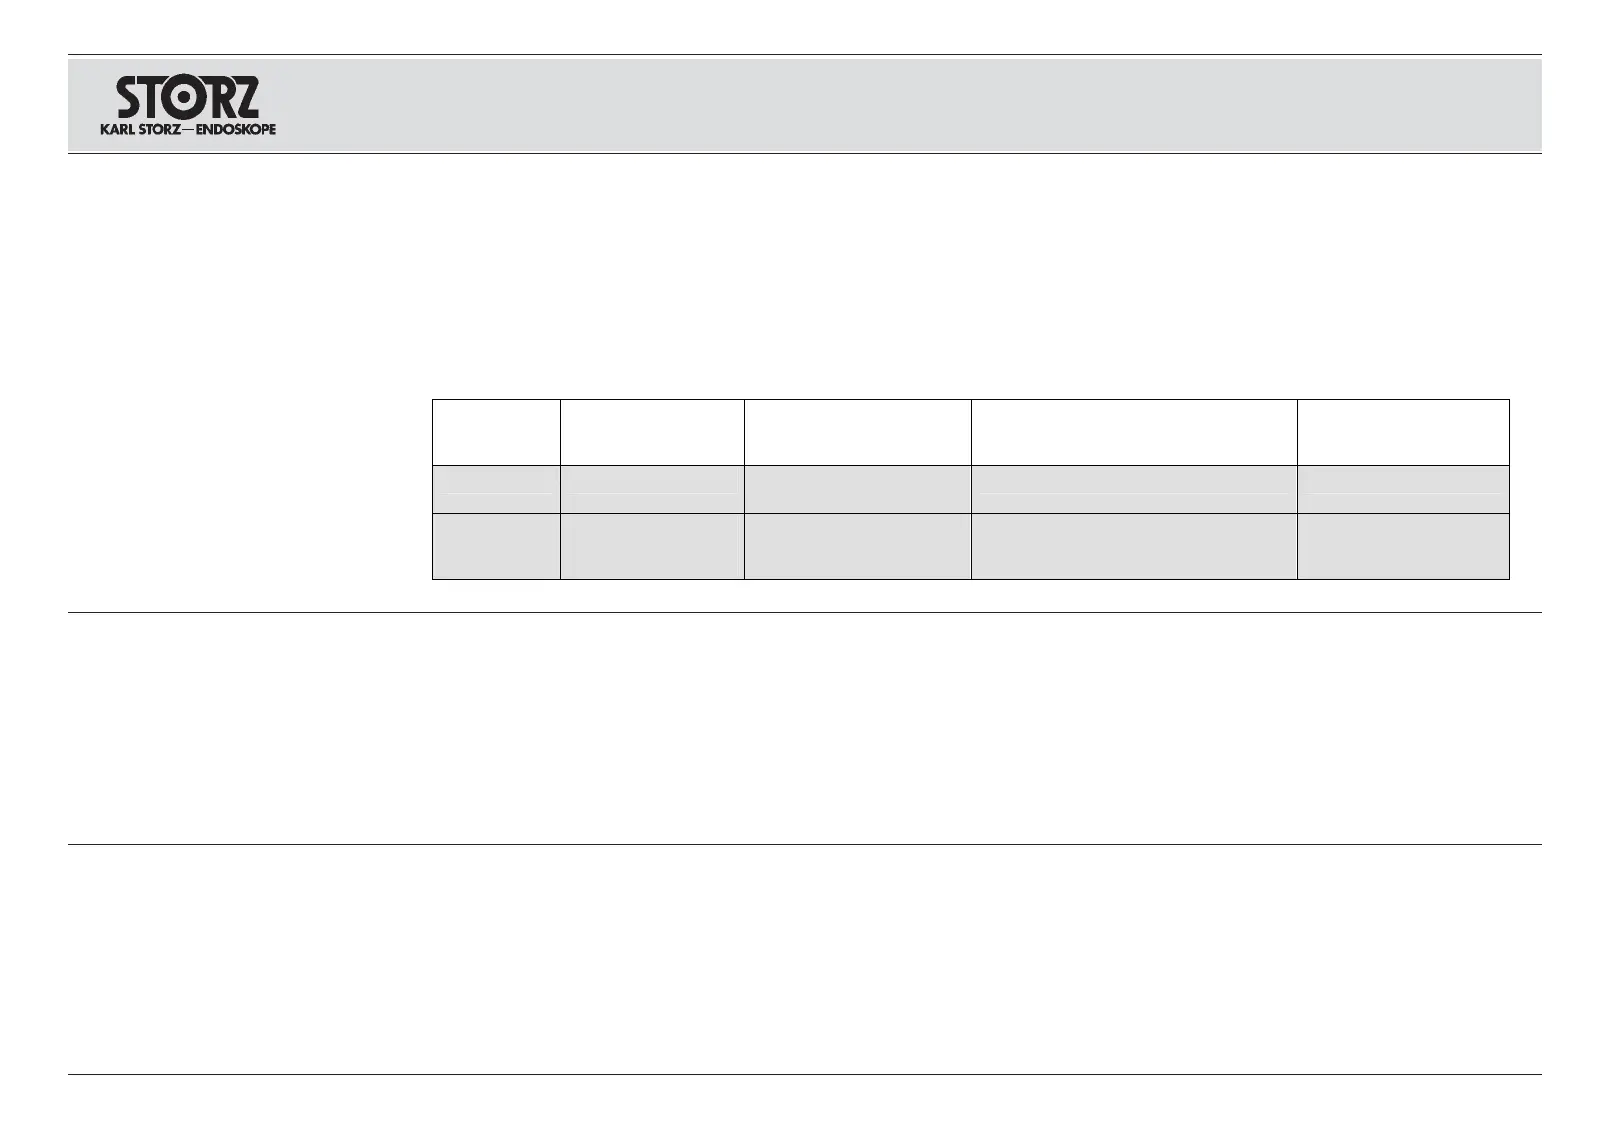1610x1128 pixels.
Task: Click the third cell in the narrow middle table row
Action: coord(857,489)
